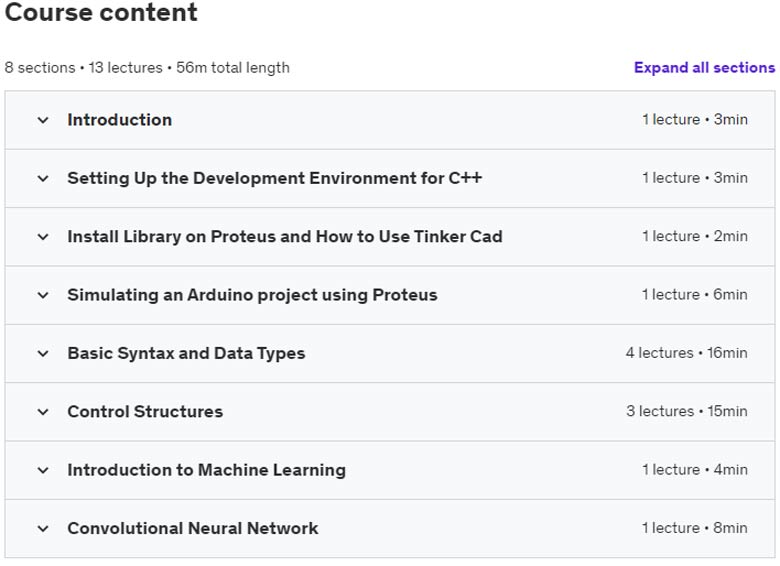Open Setting Up the Development Environment for C++ title
The image size is (780, 566).
(275, 178)
